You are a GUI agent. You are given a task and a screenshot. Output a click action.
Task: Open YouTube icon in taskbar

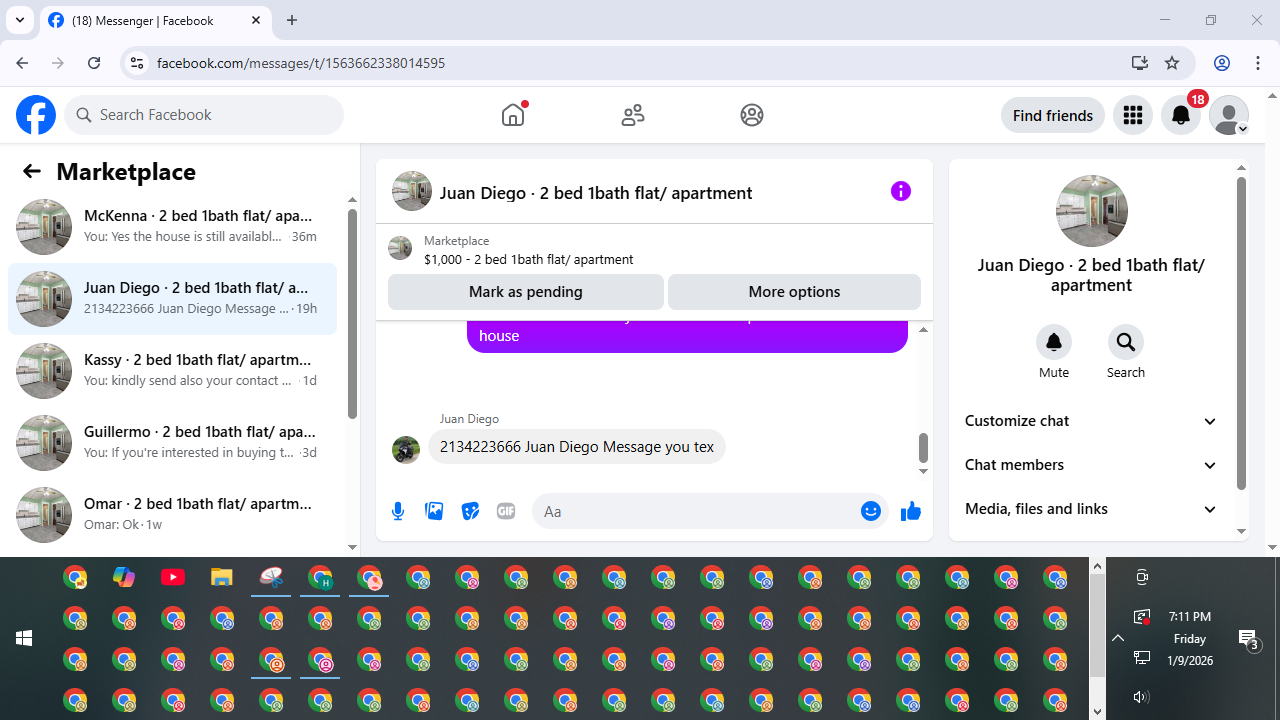click(x=173, y=577)
